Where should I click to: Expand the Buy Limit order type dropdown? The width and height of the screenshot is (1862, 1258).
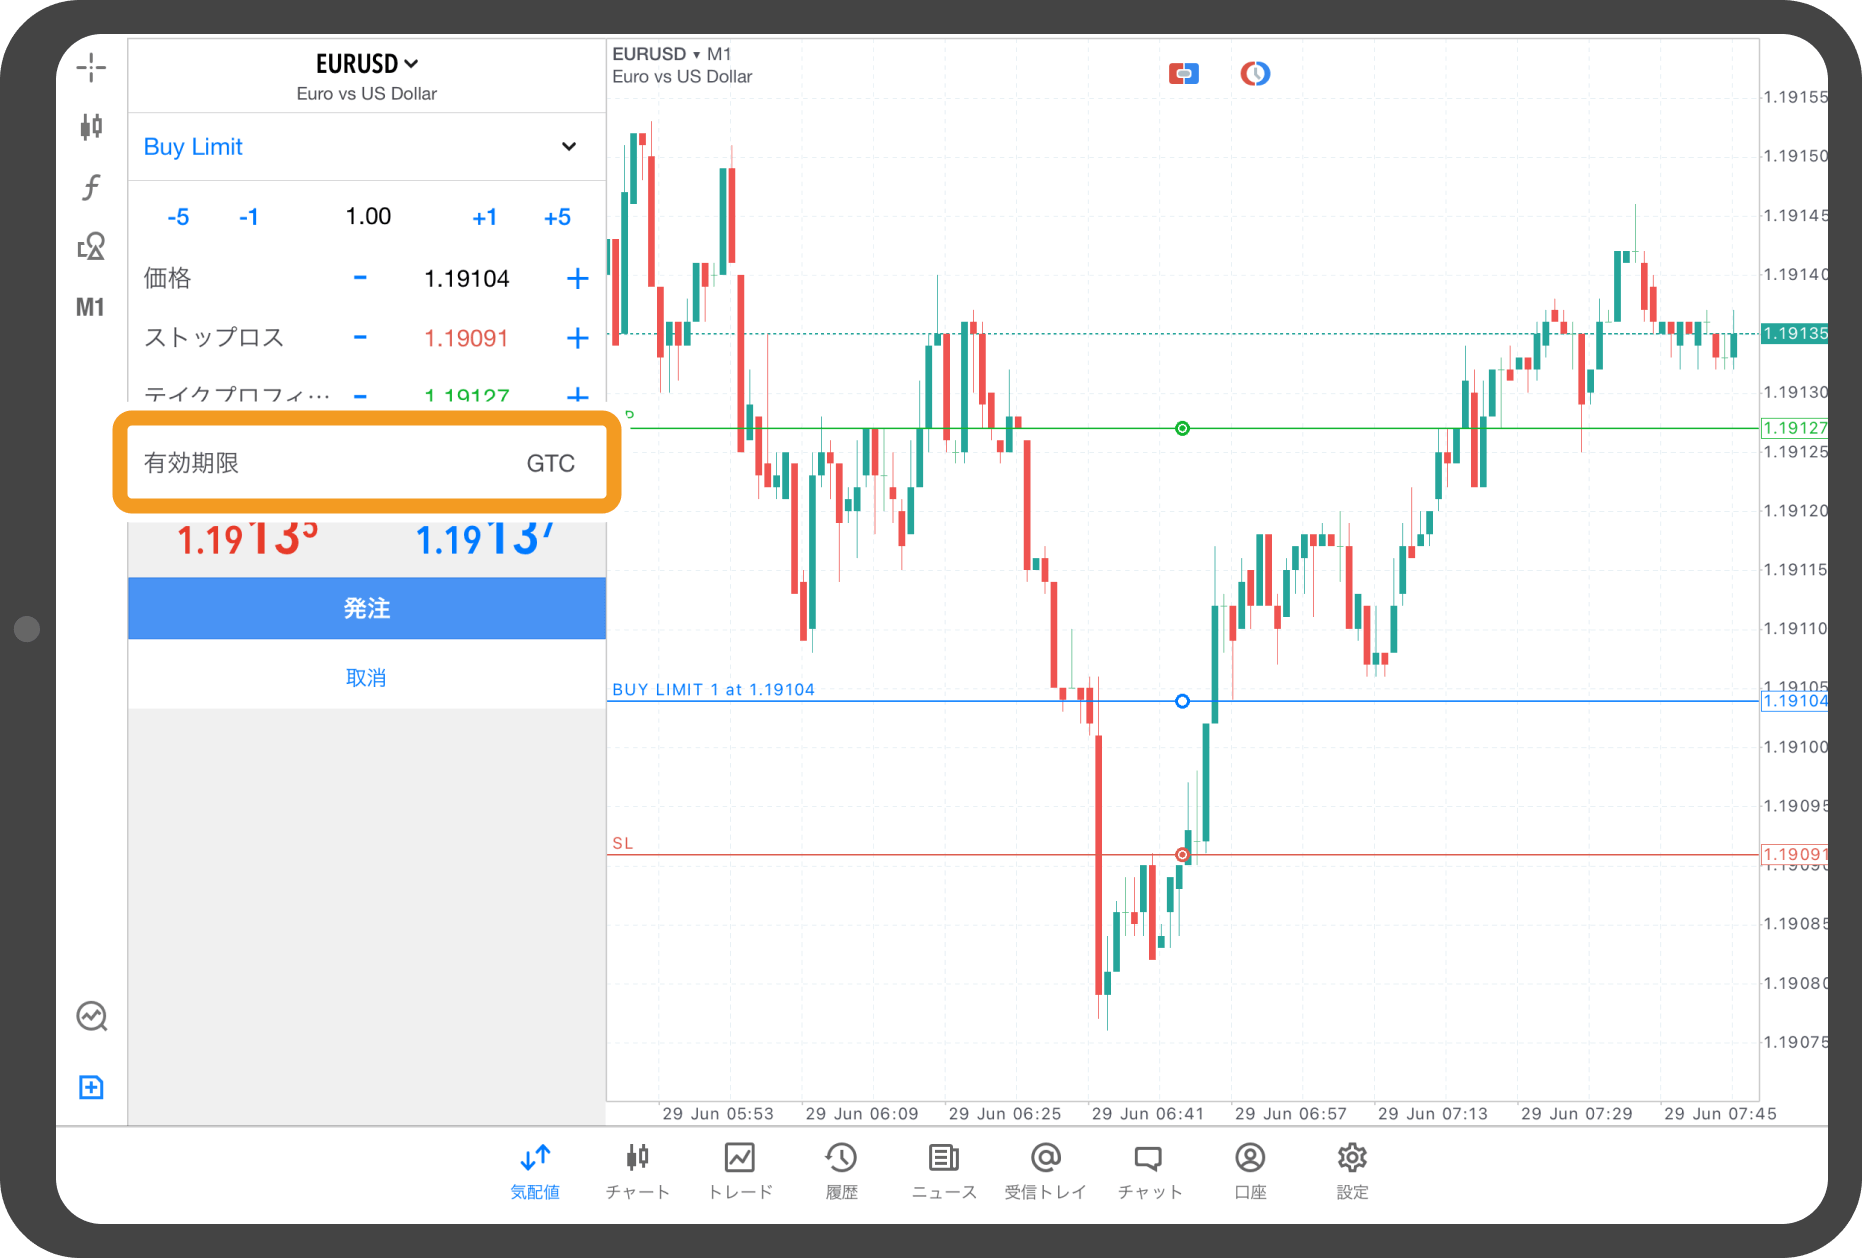367,147
